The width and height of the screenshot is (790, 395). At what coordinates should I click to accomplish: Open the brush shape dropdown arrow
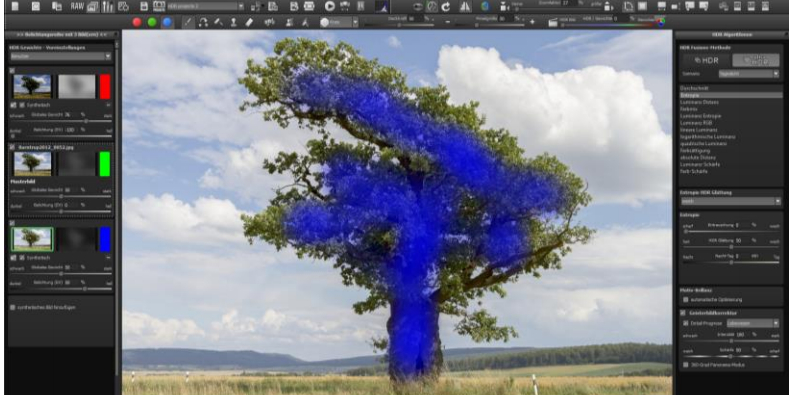(355, 22)
